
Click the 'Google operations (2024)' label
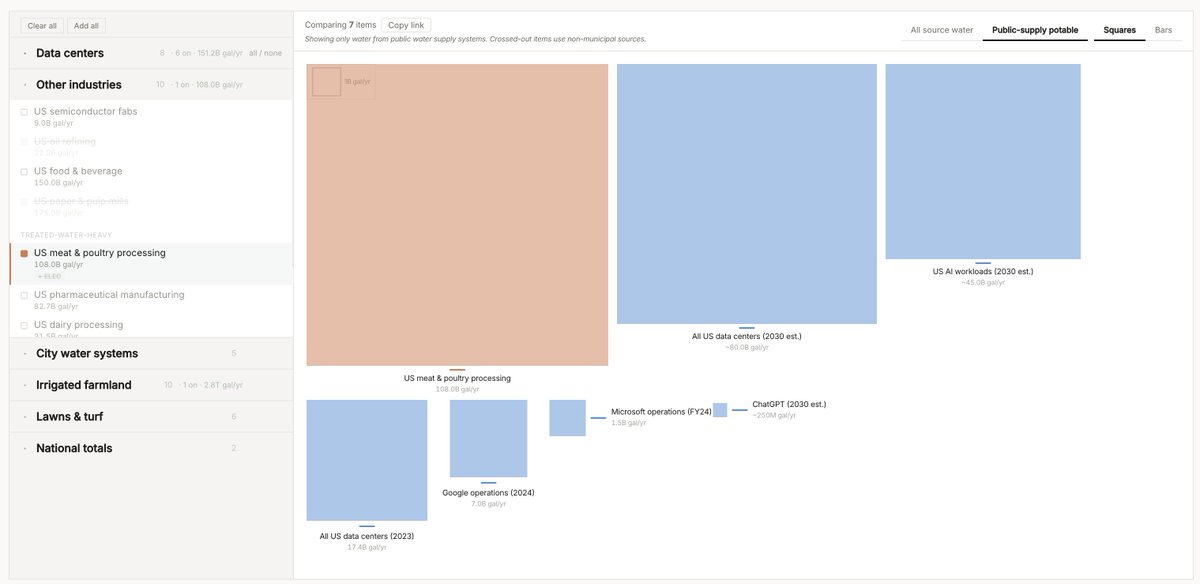pos(488,492)
